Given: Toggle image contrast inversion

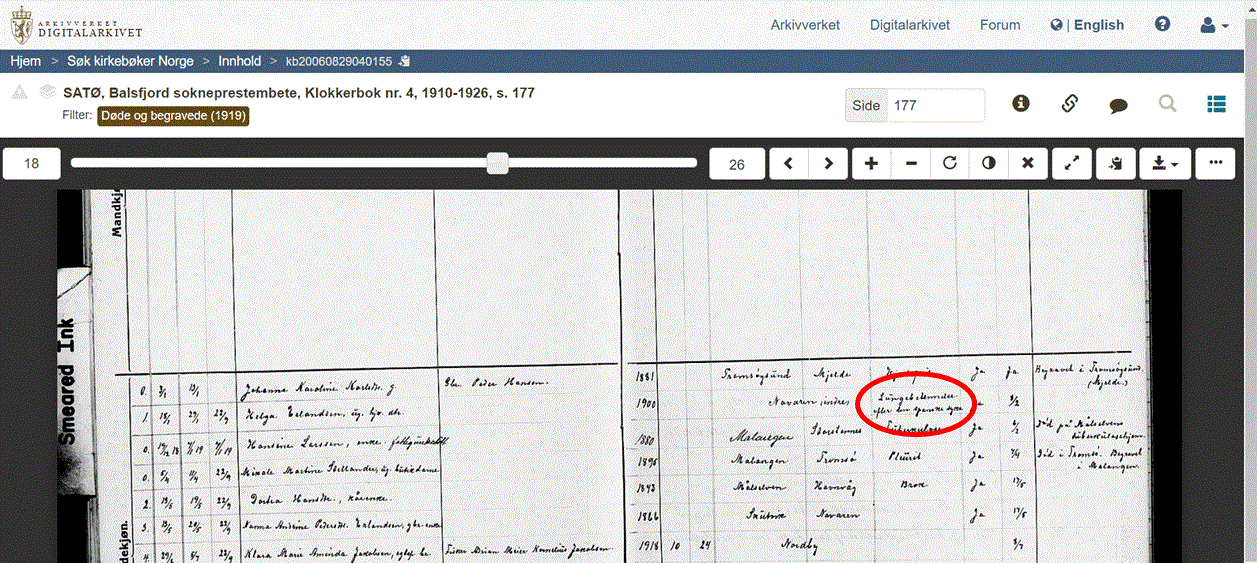Looking at the screenshot, I should pyautogui.click(x=988, y=163).
